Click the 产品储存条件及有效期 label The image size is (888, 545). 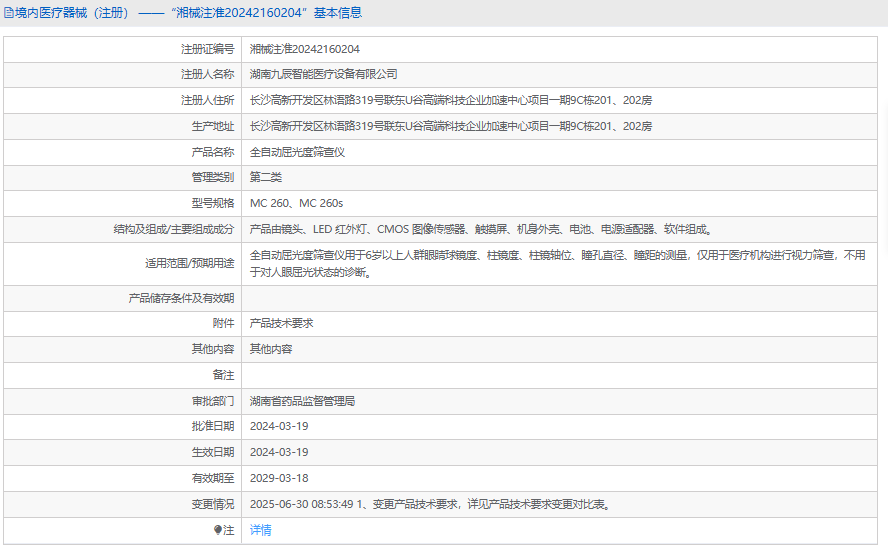click(x=181, y=298)
